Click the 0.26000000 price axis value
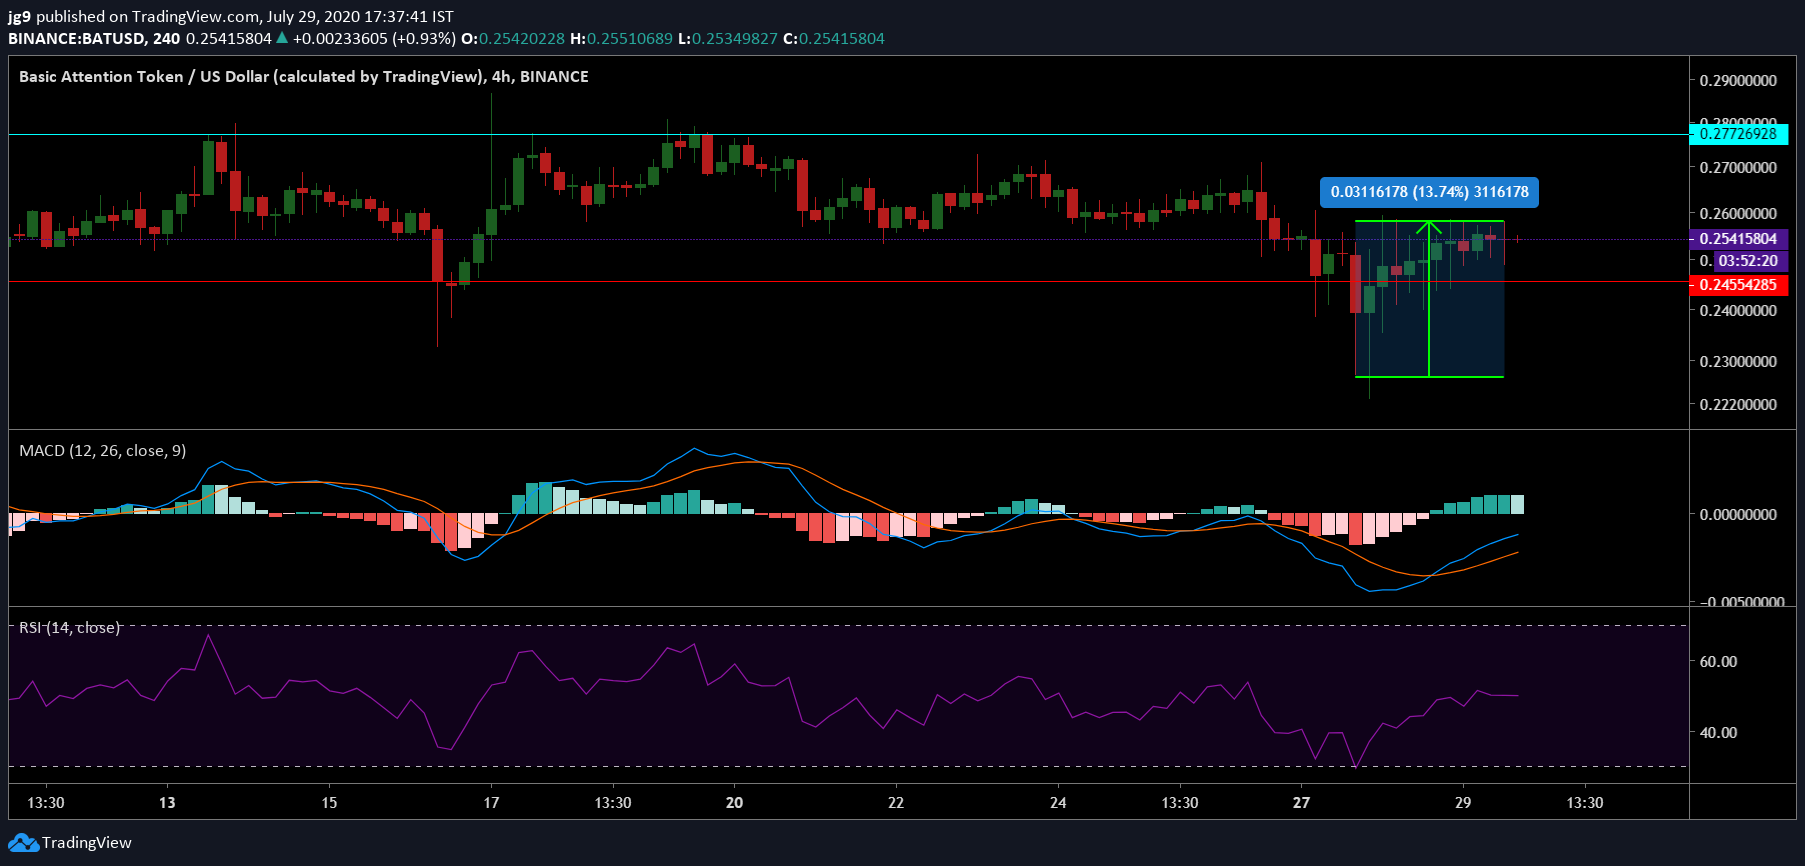Screen dimensions: 1805x866 pyautogui.click(x=1738, y=214)
